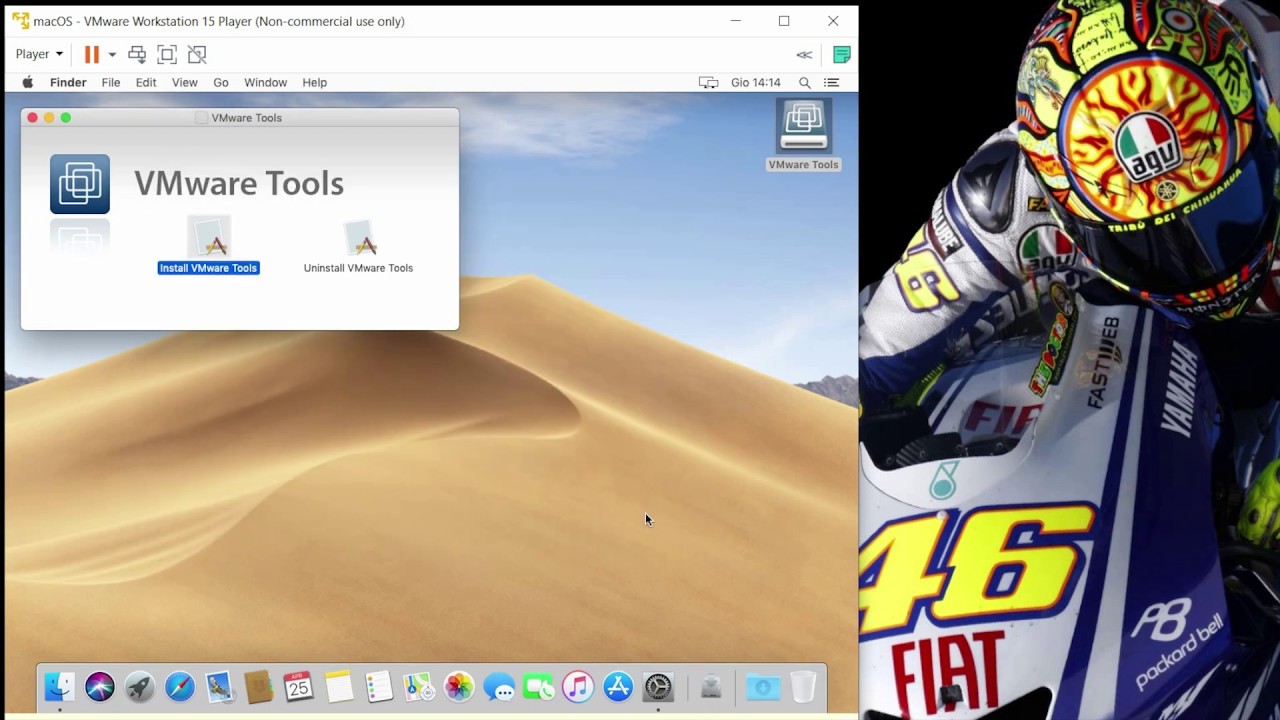
Task: Open Window menu
Action: coord(266,83)
